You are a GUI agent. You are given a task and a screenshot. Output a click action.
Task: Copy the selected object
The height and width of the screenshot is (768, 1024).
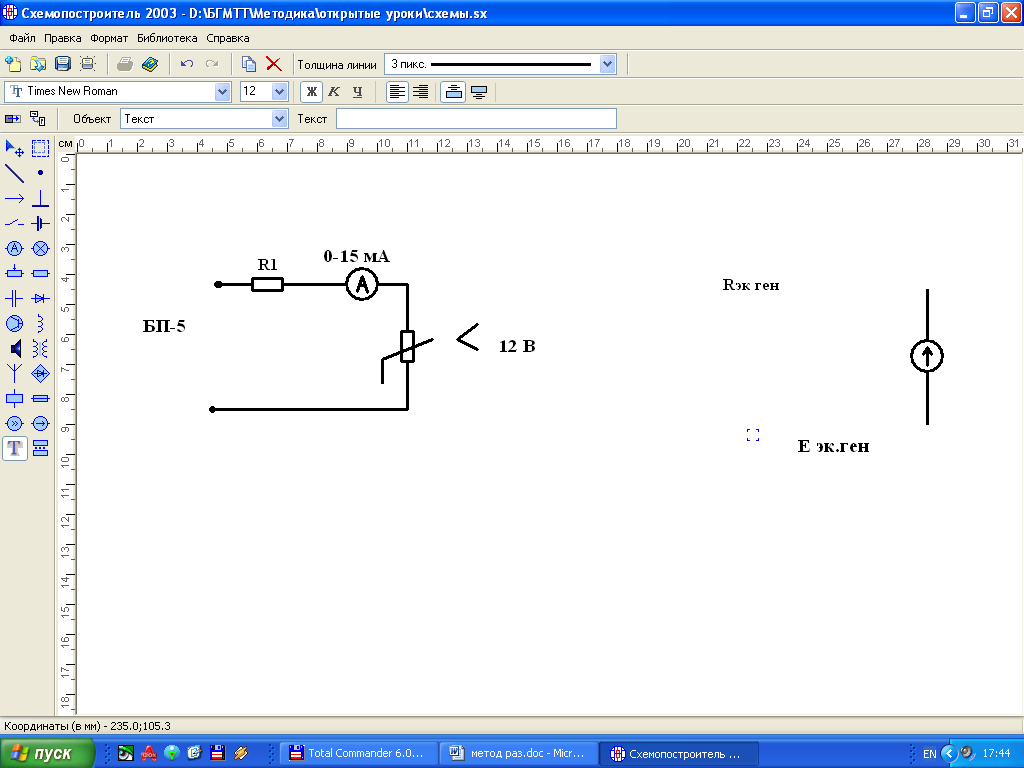[x=249, y=64]
